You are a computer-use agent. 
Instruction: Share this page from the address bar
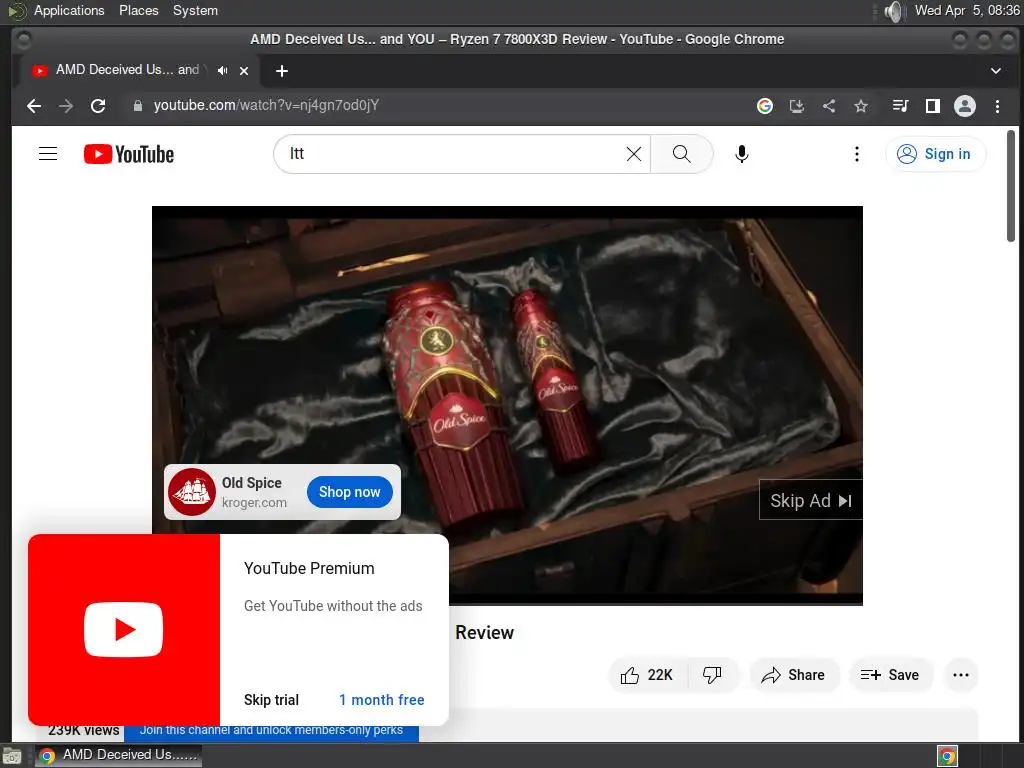(x=829, y=106)
